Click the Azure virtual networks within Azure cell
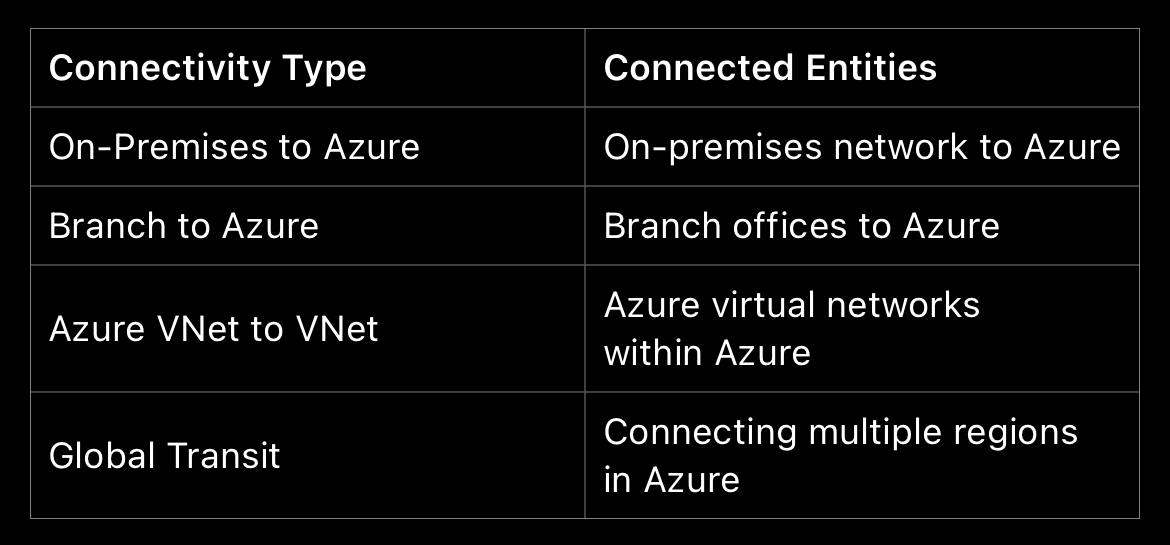 point(791,329)
